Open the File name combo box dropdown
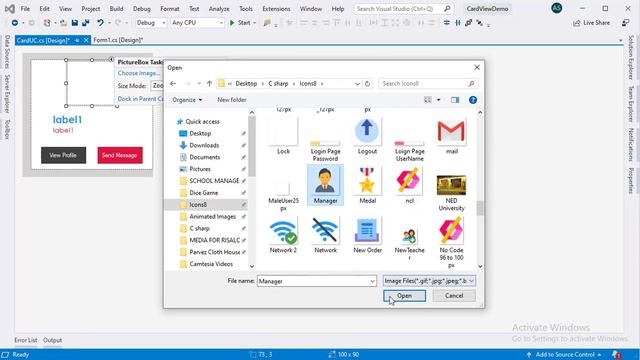Image resolution: width=640 pixels, height=360 pixels. 372,281
